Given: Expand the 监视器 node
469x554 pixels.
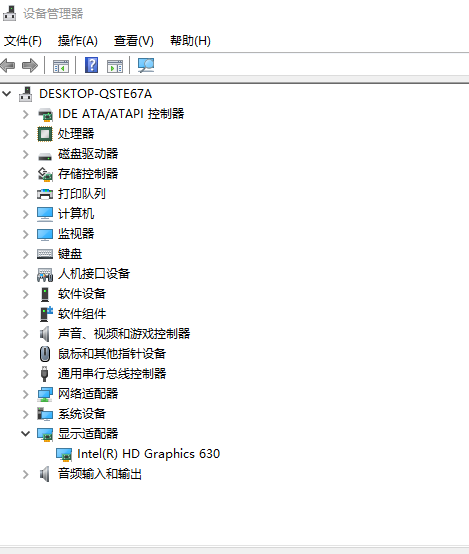Looking at the screenshot, I should 25,234.
